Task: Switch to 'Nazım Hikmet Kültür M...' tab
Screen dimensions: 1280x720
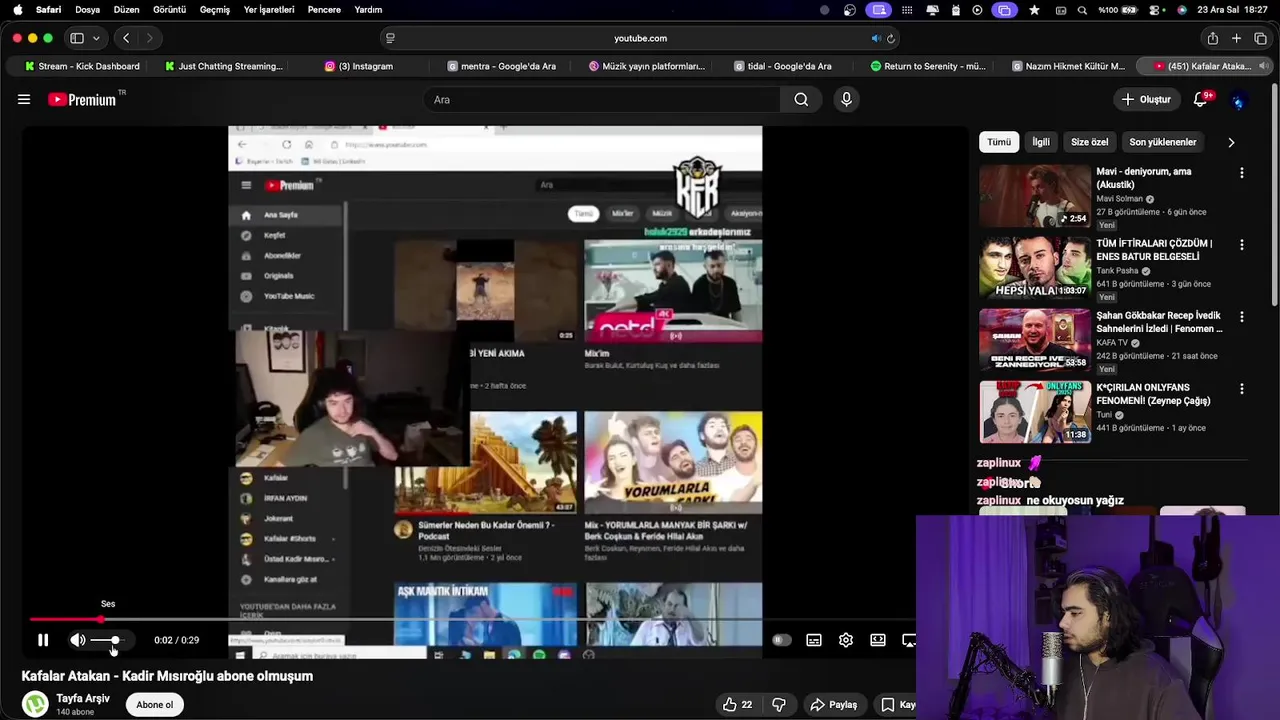Action: click(1068, 66)
